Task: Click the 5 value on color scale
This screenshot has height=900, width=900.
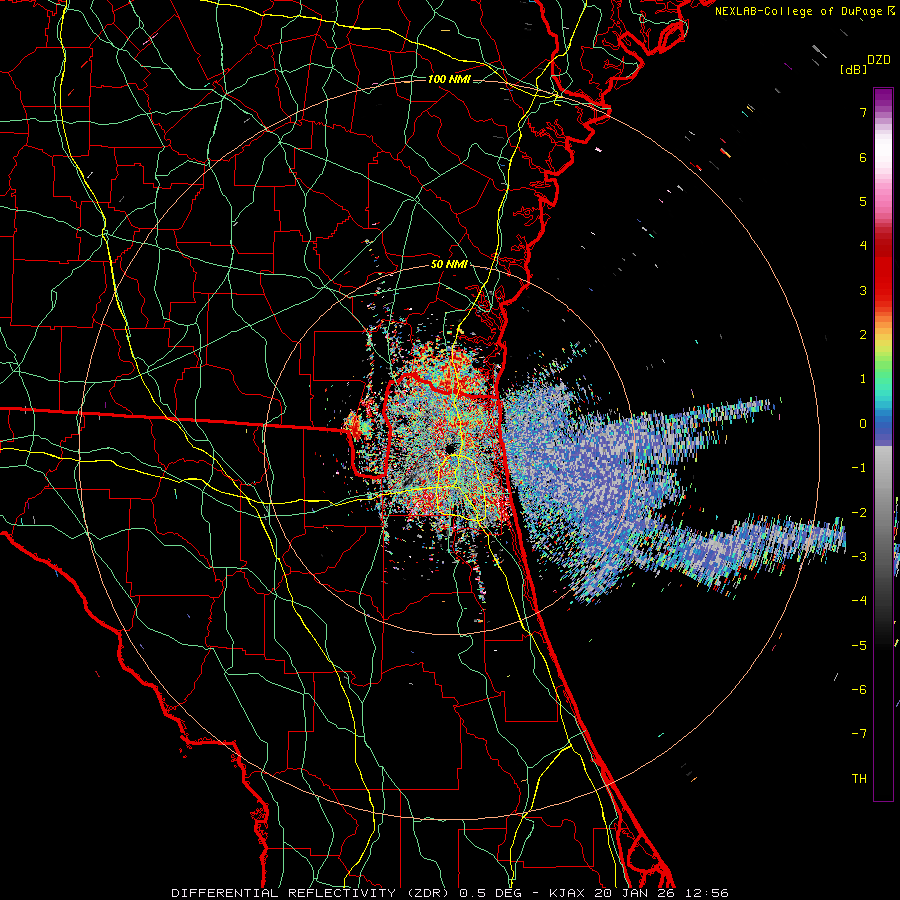Action: click(863, 201)
